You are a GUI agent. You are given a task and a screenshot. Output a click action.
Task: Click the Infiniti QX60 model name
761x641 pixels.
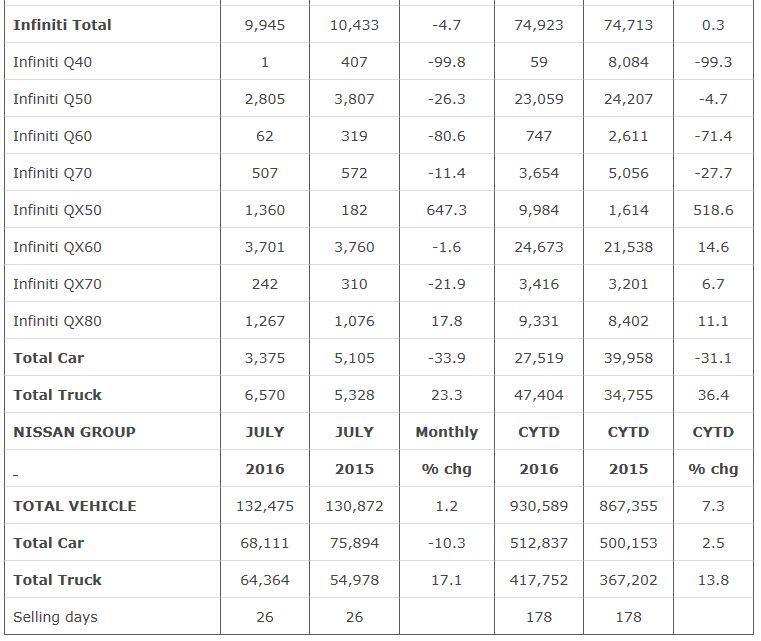(57, 247)
